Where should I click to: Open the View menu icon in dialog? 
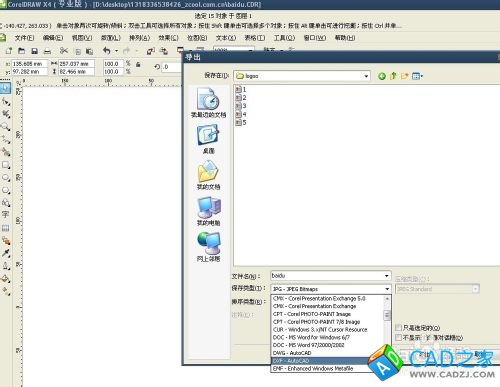(x=417, y=76)
